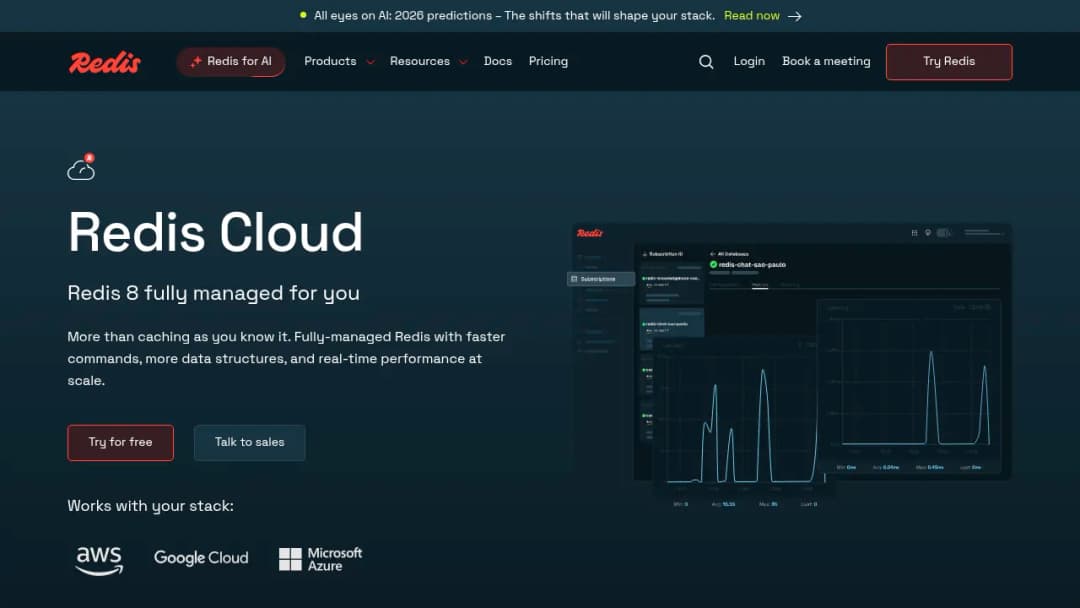Go to Docs page
Screen dimensions: 1080x608
coord(498,61)
